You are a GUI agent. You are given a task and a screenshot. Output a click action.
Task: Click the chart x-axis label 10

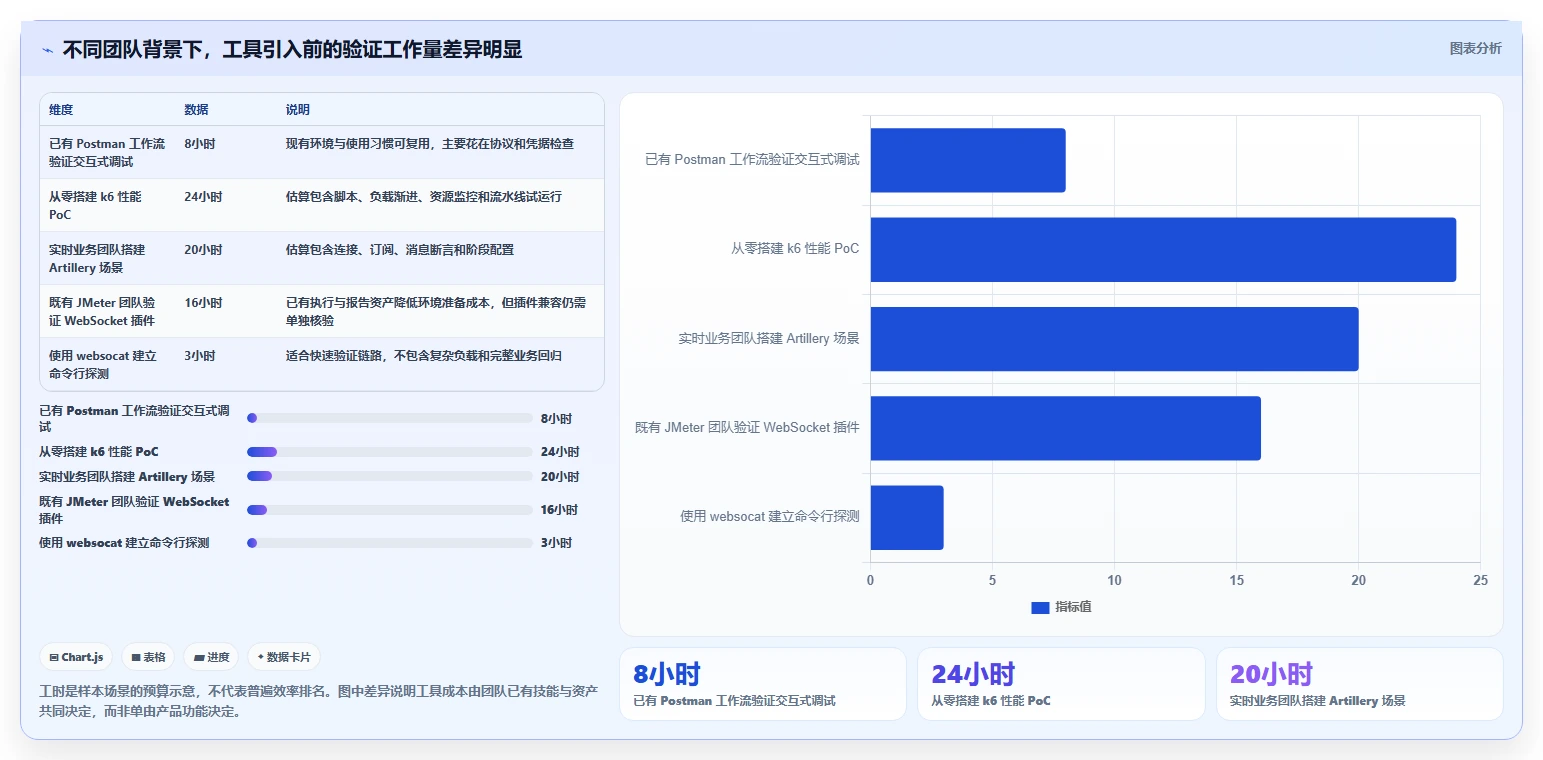[x=1114, y=581]
